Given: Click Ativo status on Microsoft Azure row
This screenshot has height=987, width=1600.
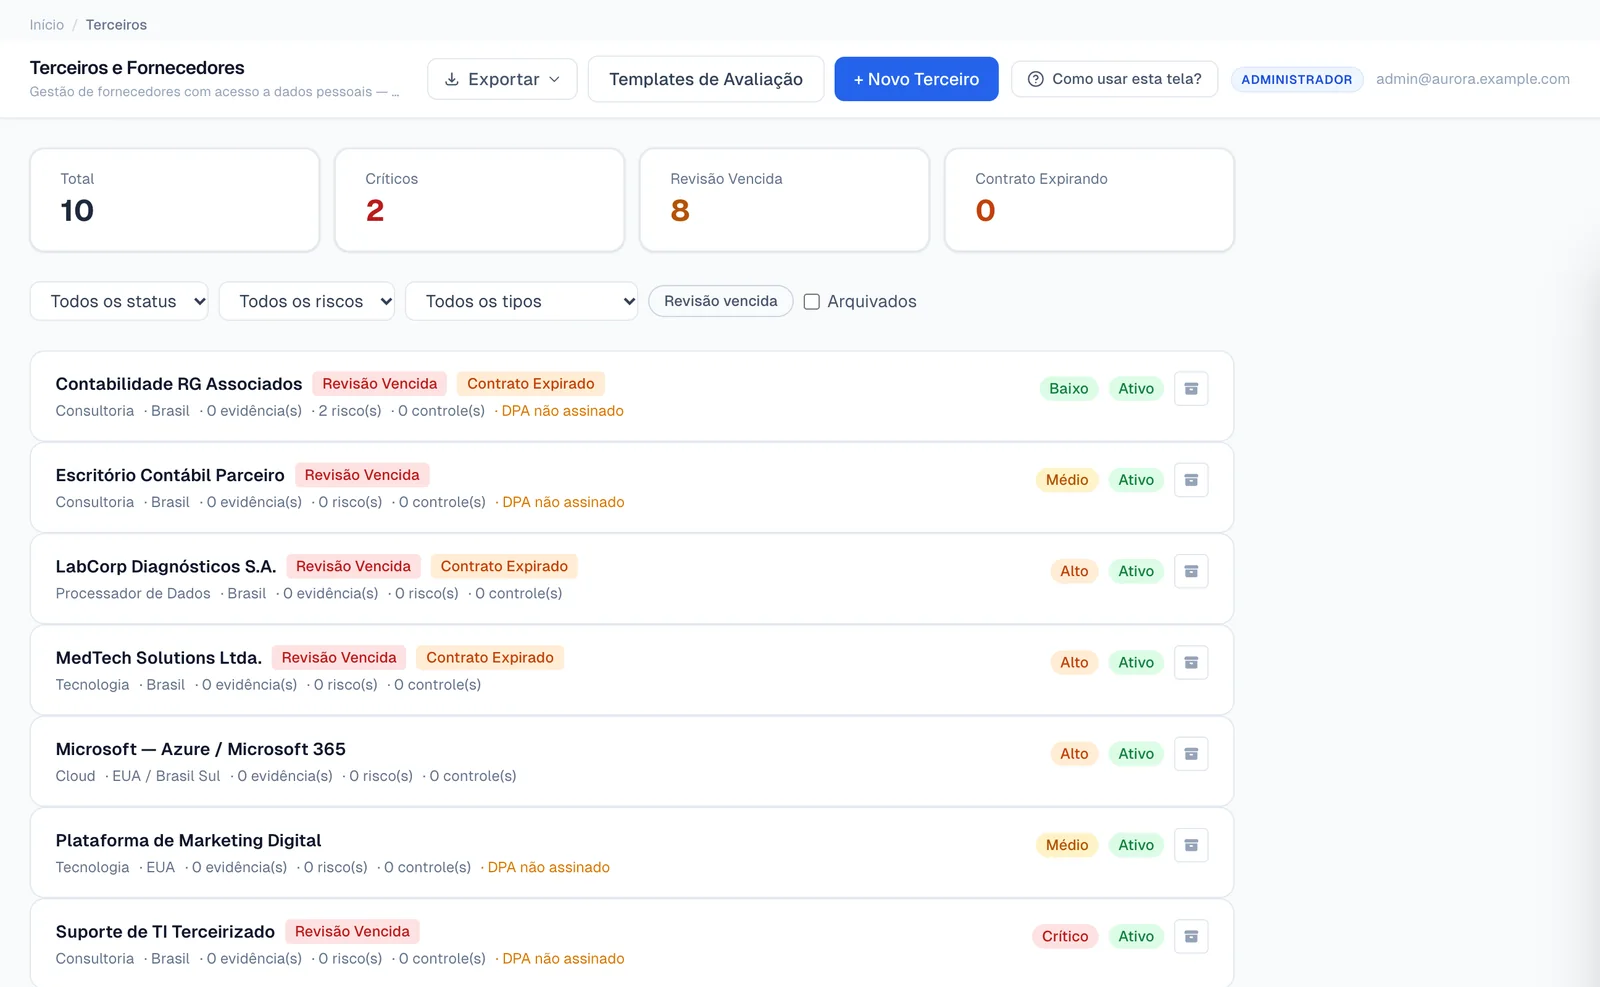Looking at the screenshot, I should pyautogui.click(x=1136, y=754).
